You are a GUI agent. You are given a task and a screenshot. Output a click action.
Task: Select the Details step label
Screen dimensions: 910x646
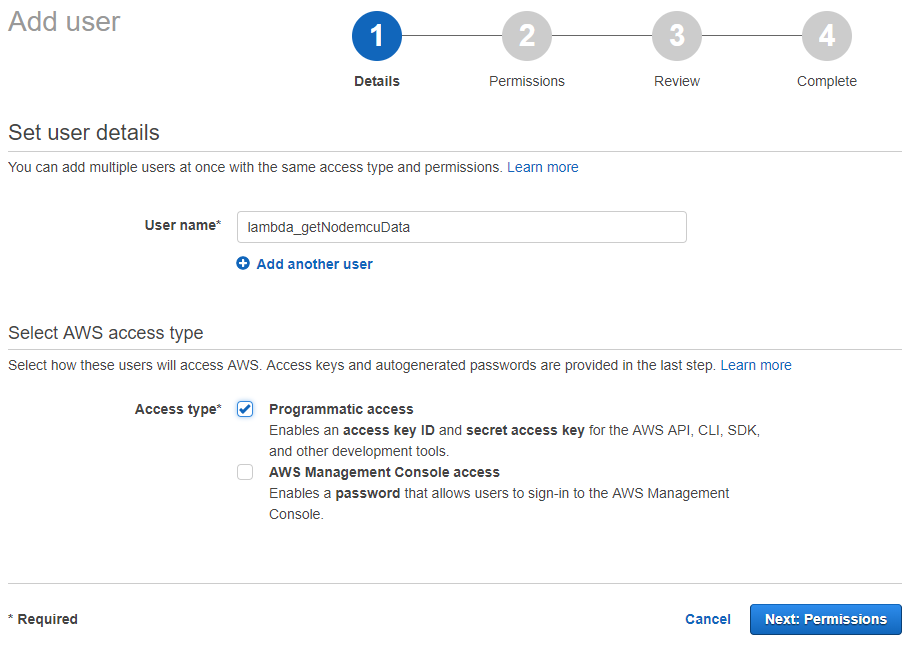pos(377,81)
